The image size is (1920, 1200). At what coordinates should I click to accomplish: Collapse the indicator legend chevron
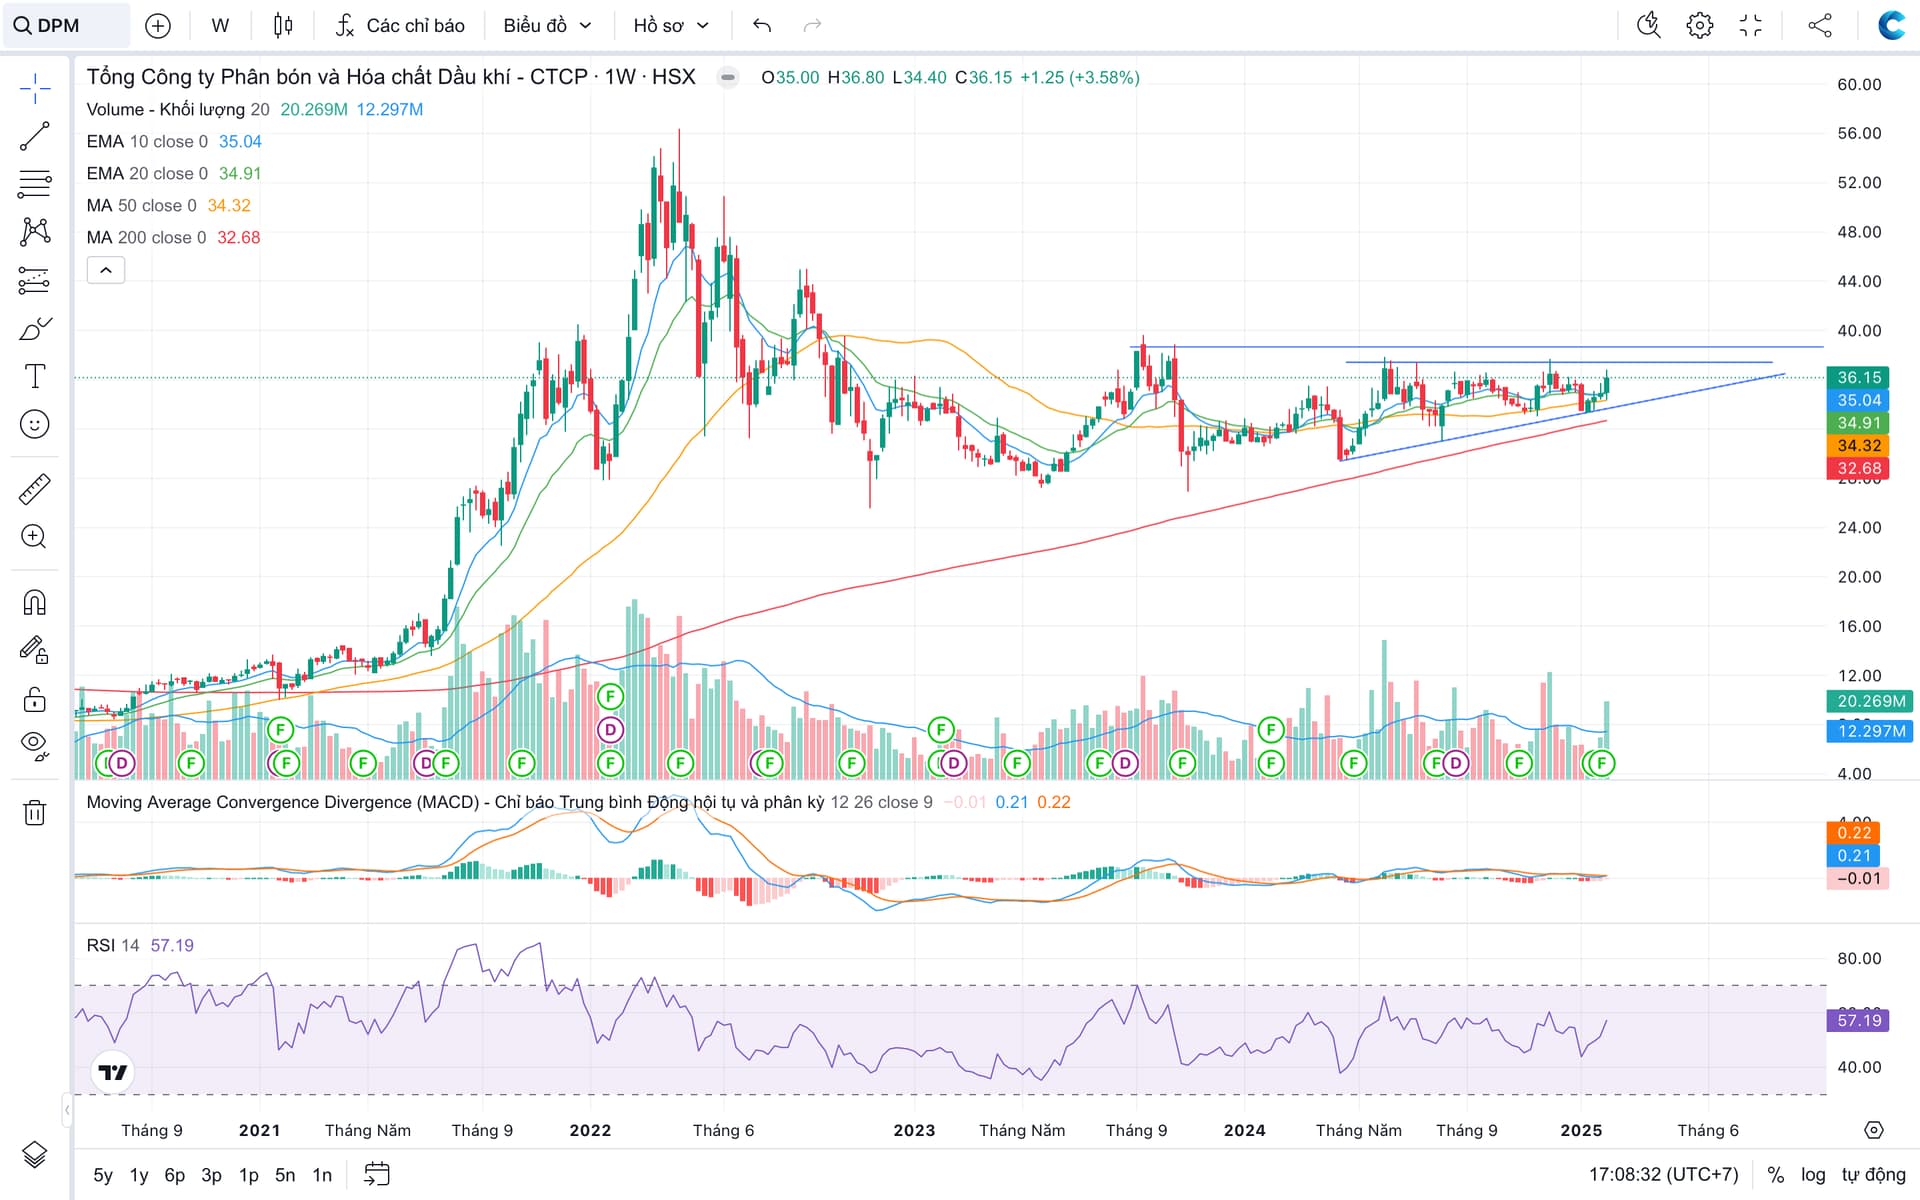106,270
